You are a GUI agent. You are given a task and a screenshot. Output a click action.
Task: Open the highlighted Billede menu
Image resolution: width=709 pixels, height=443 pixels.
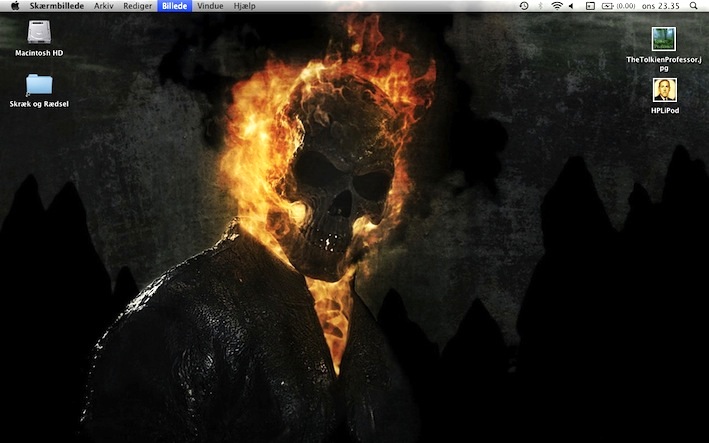pyautogui.click(x=175, y=6)
